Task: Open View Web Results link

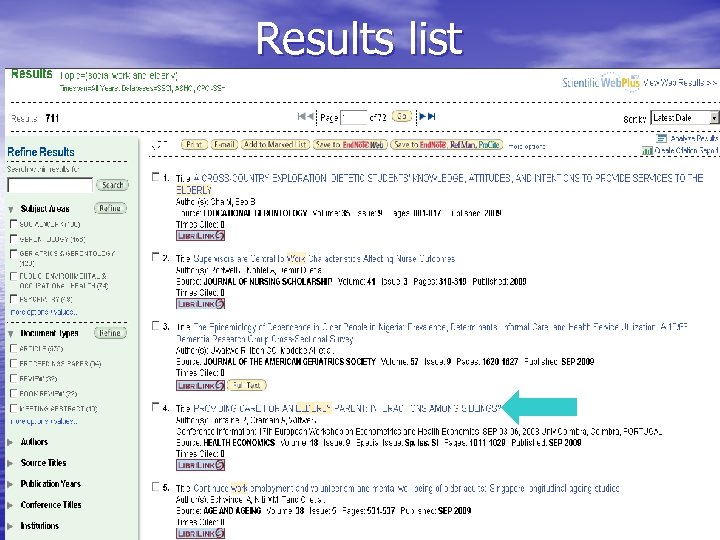Action: [x=680, y=83]
